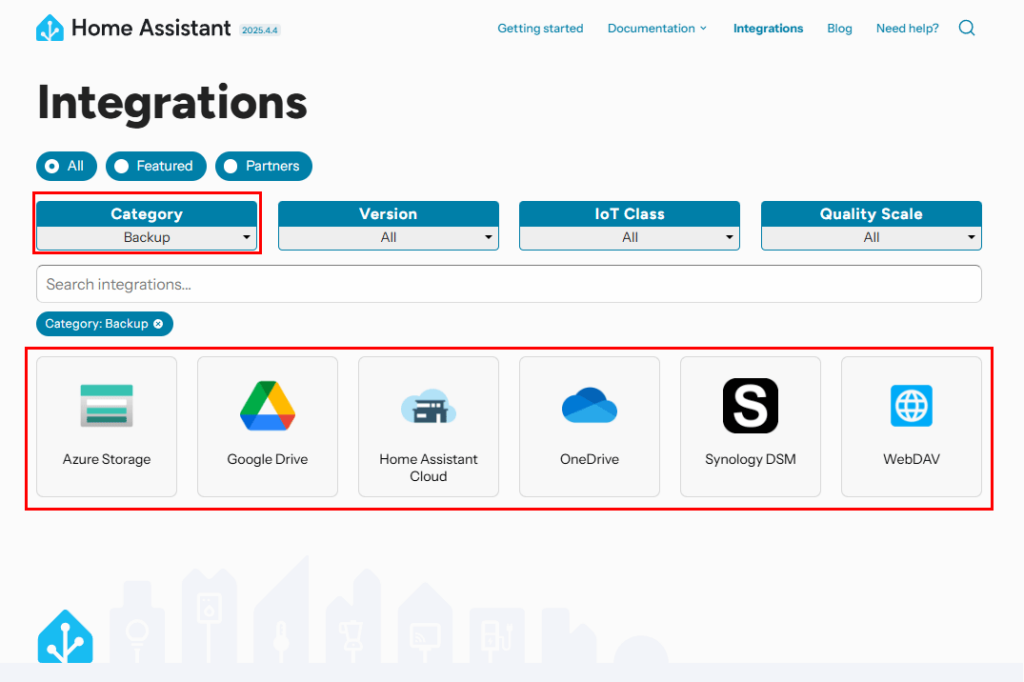1024x682 pixels.
Task: Open the Home Assistant Cloud integration icon
Action: click(428, 406)
